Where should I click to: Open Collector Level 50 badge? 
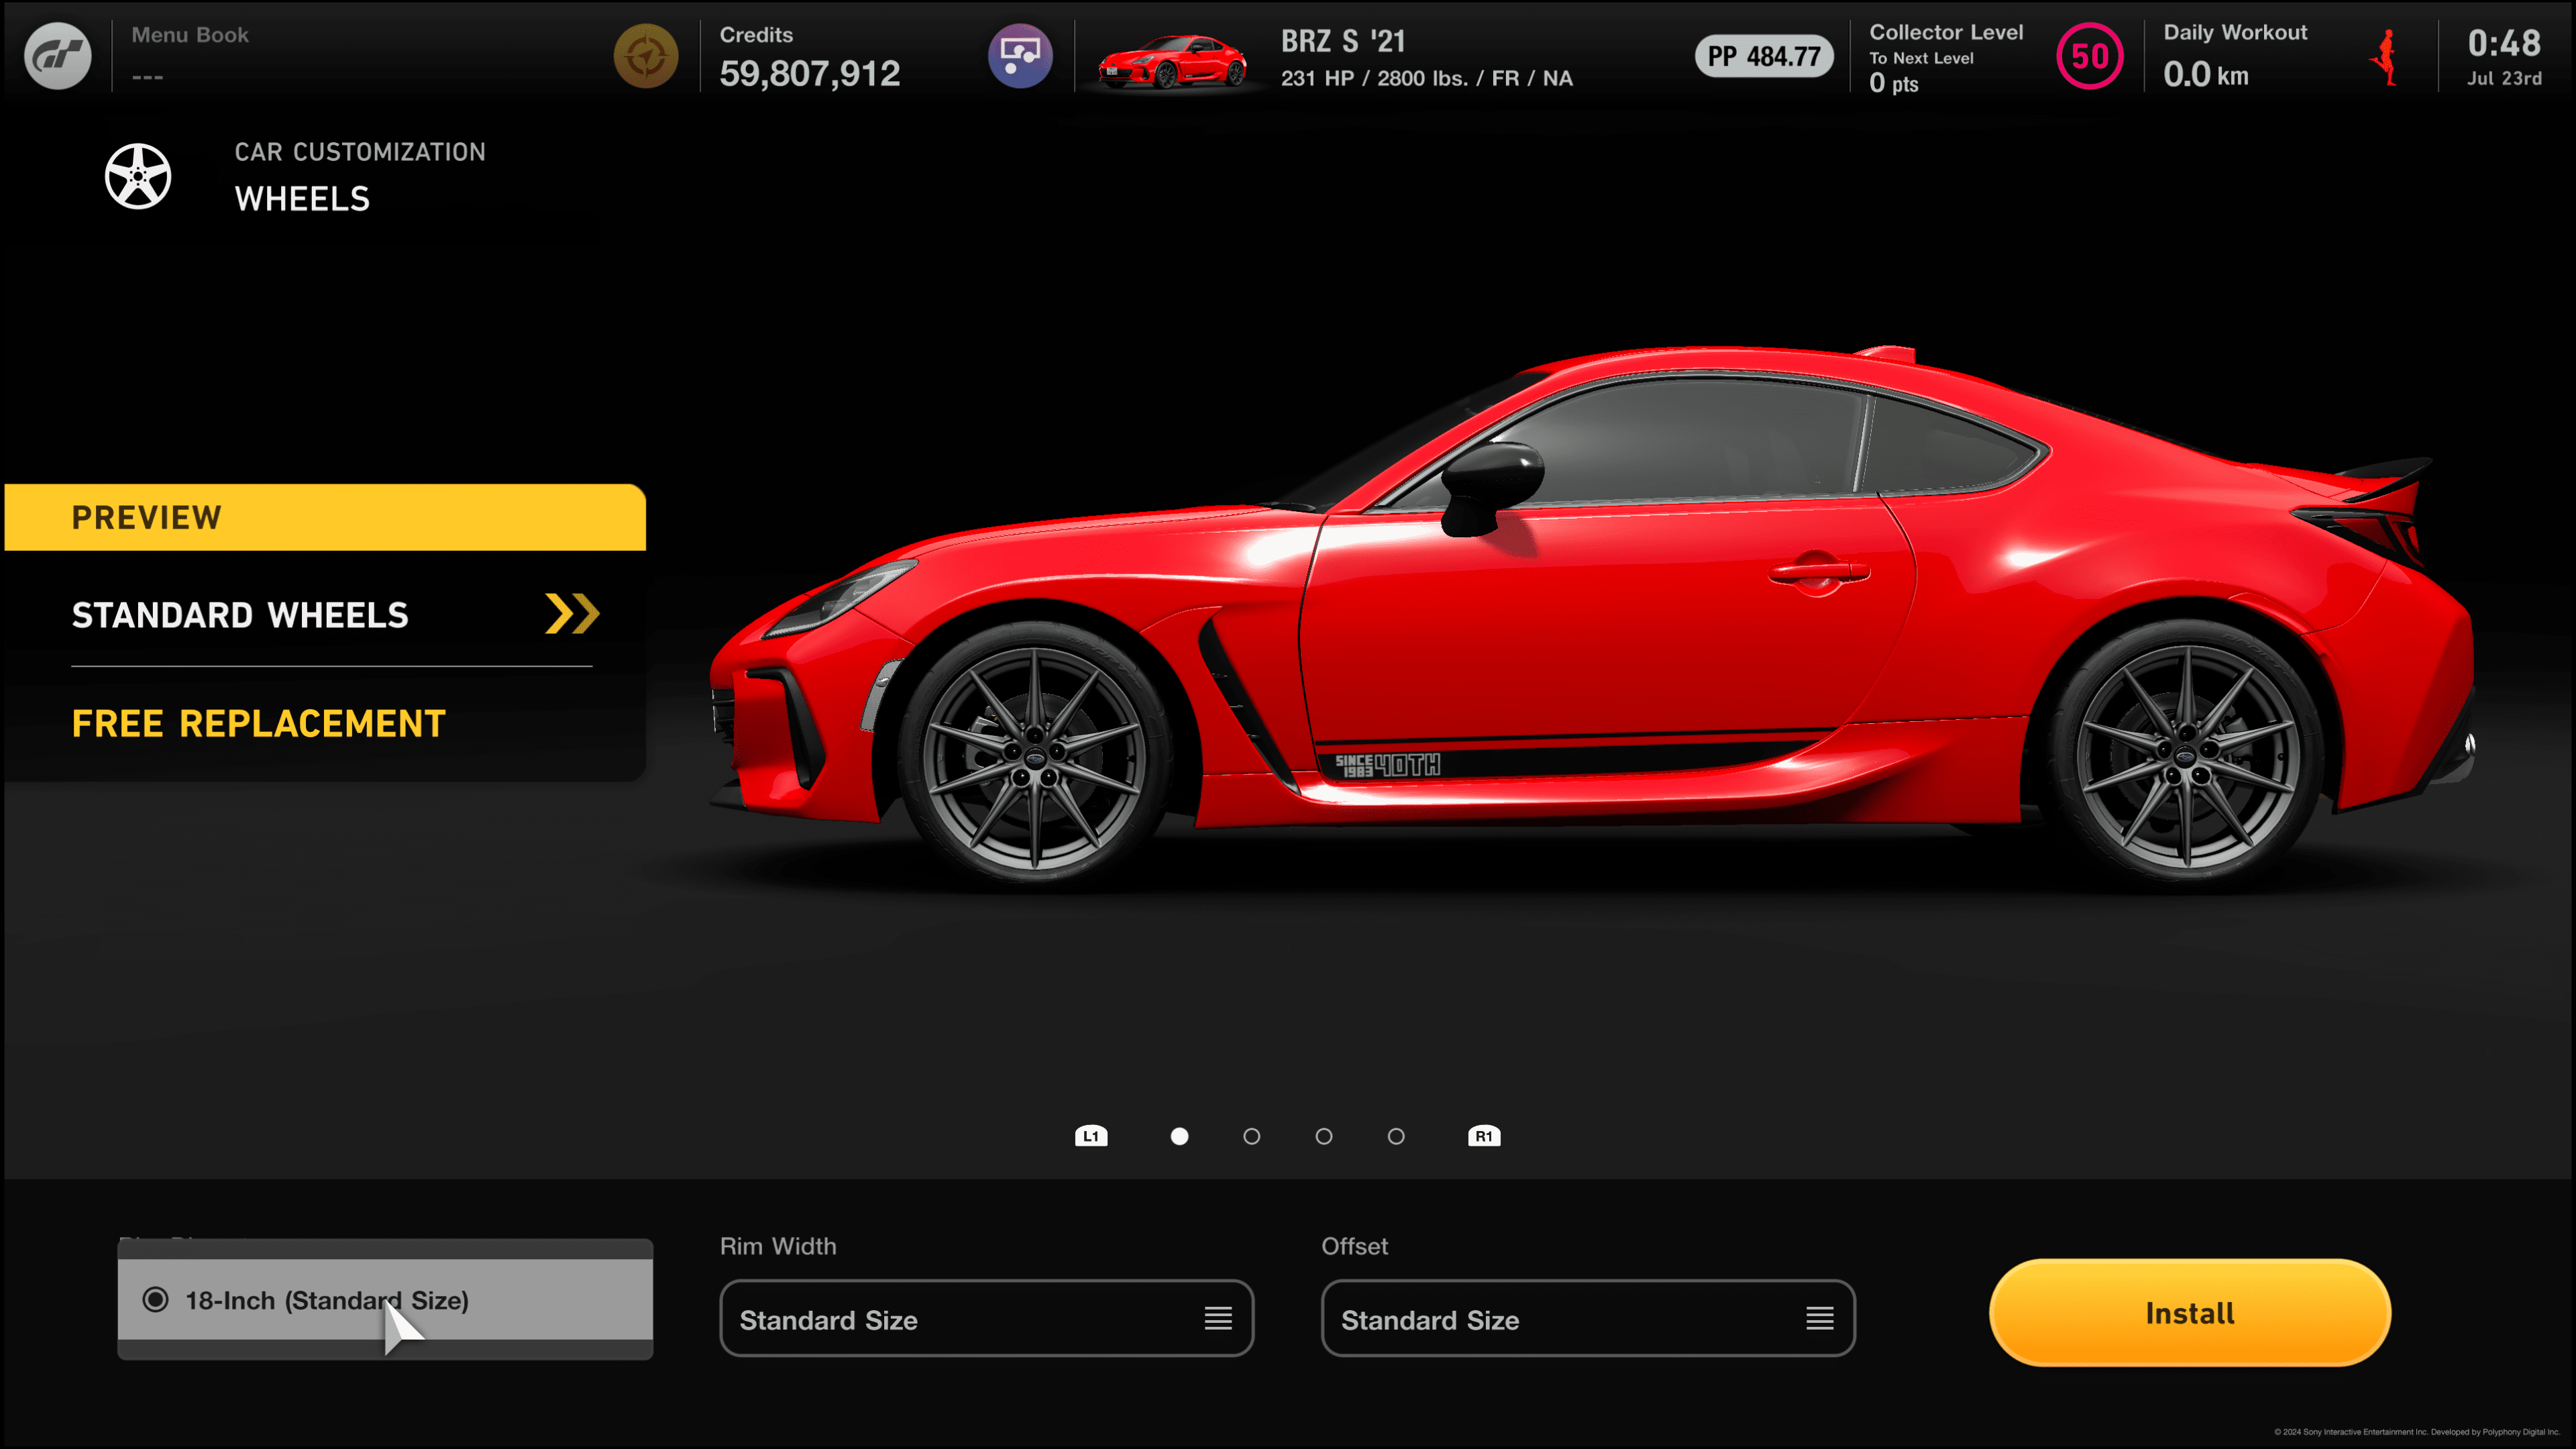pyautogui.click(x=2089, y=56)
